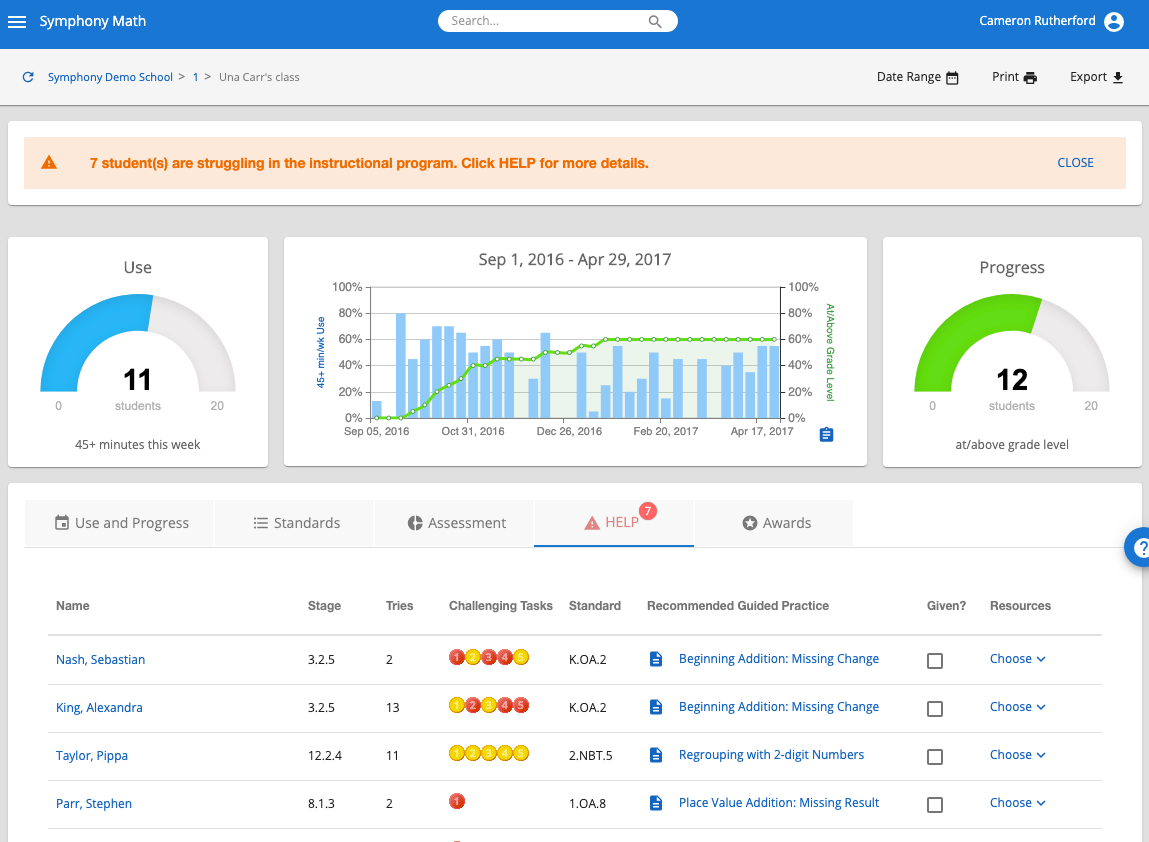Switch to the Assessment tab
This screenshot has height=842, width=1149.
(454, 523)
